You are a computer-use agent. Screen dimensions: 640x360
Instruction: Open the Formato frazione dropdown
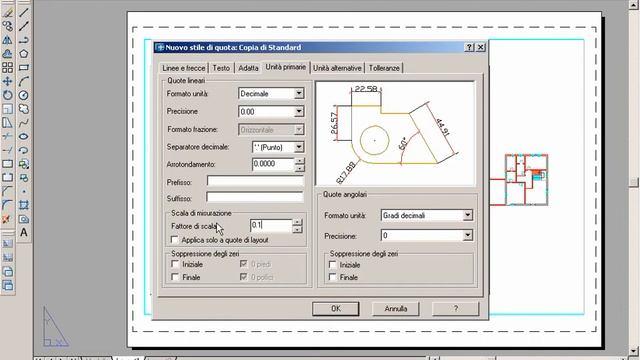[x=299, y=130]
